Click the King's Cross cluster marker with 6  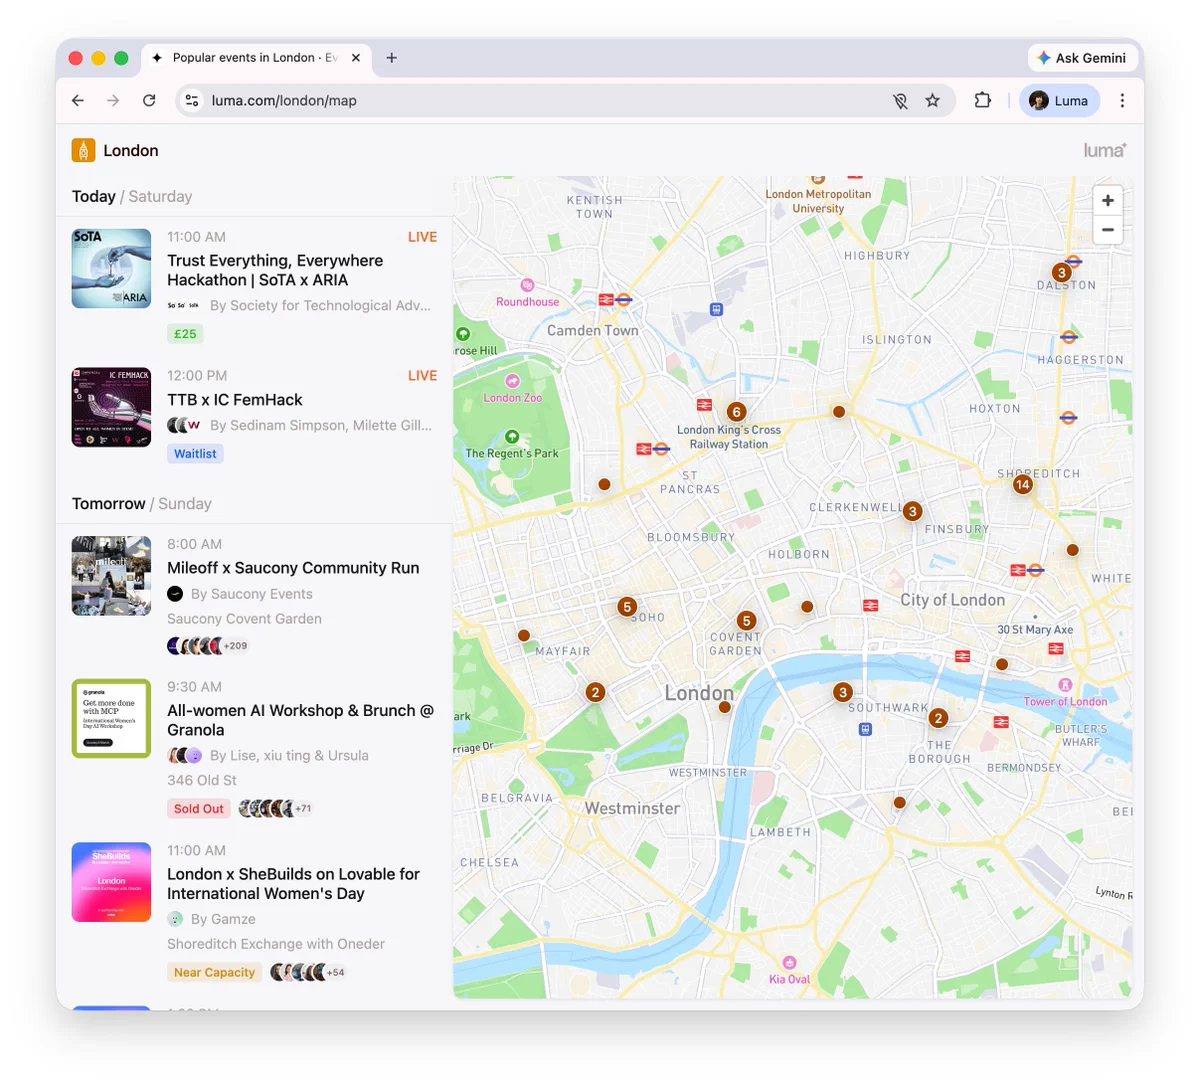736,412
